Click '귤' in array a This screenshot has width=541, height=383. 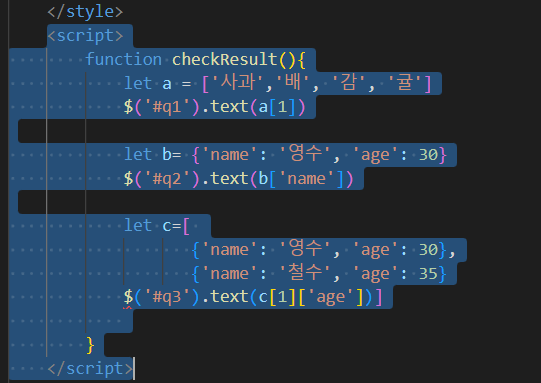(405, 83)
